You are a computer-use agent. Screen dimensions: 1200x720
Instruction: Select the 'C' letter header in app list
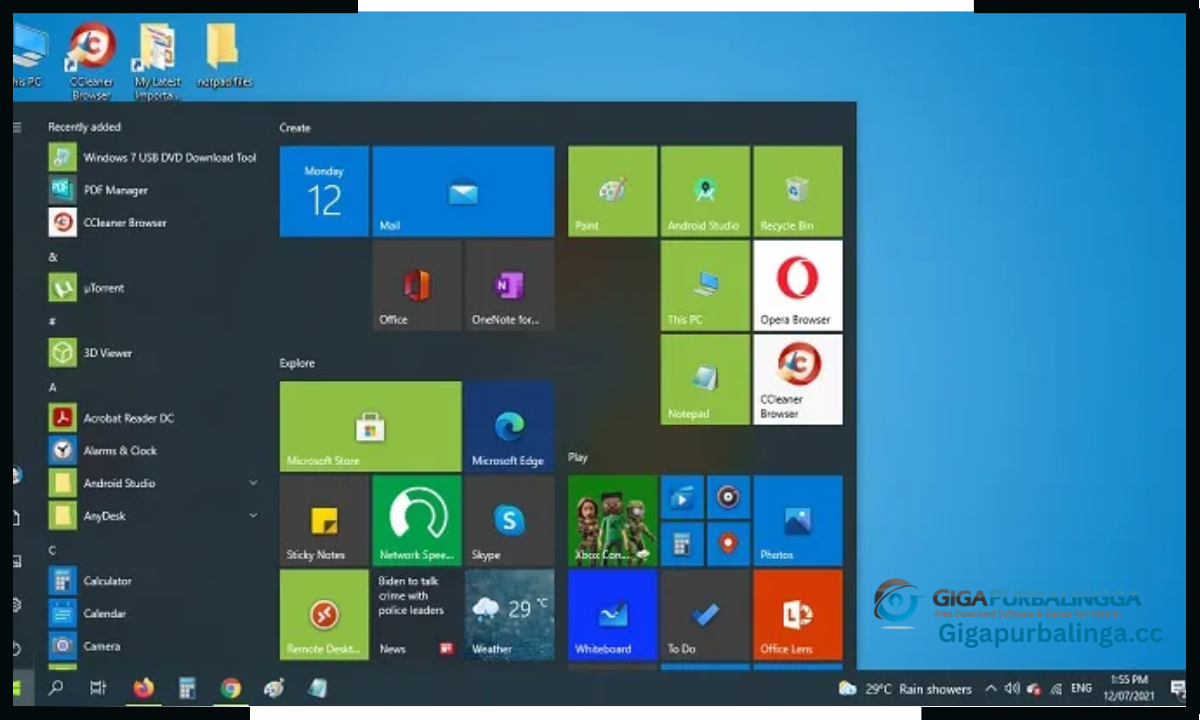pyautogui.click(x=53, y=550)
